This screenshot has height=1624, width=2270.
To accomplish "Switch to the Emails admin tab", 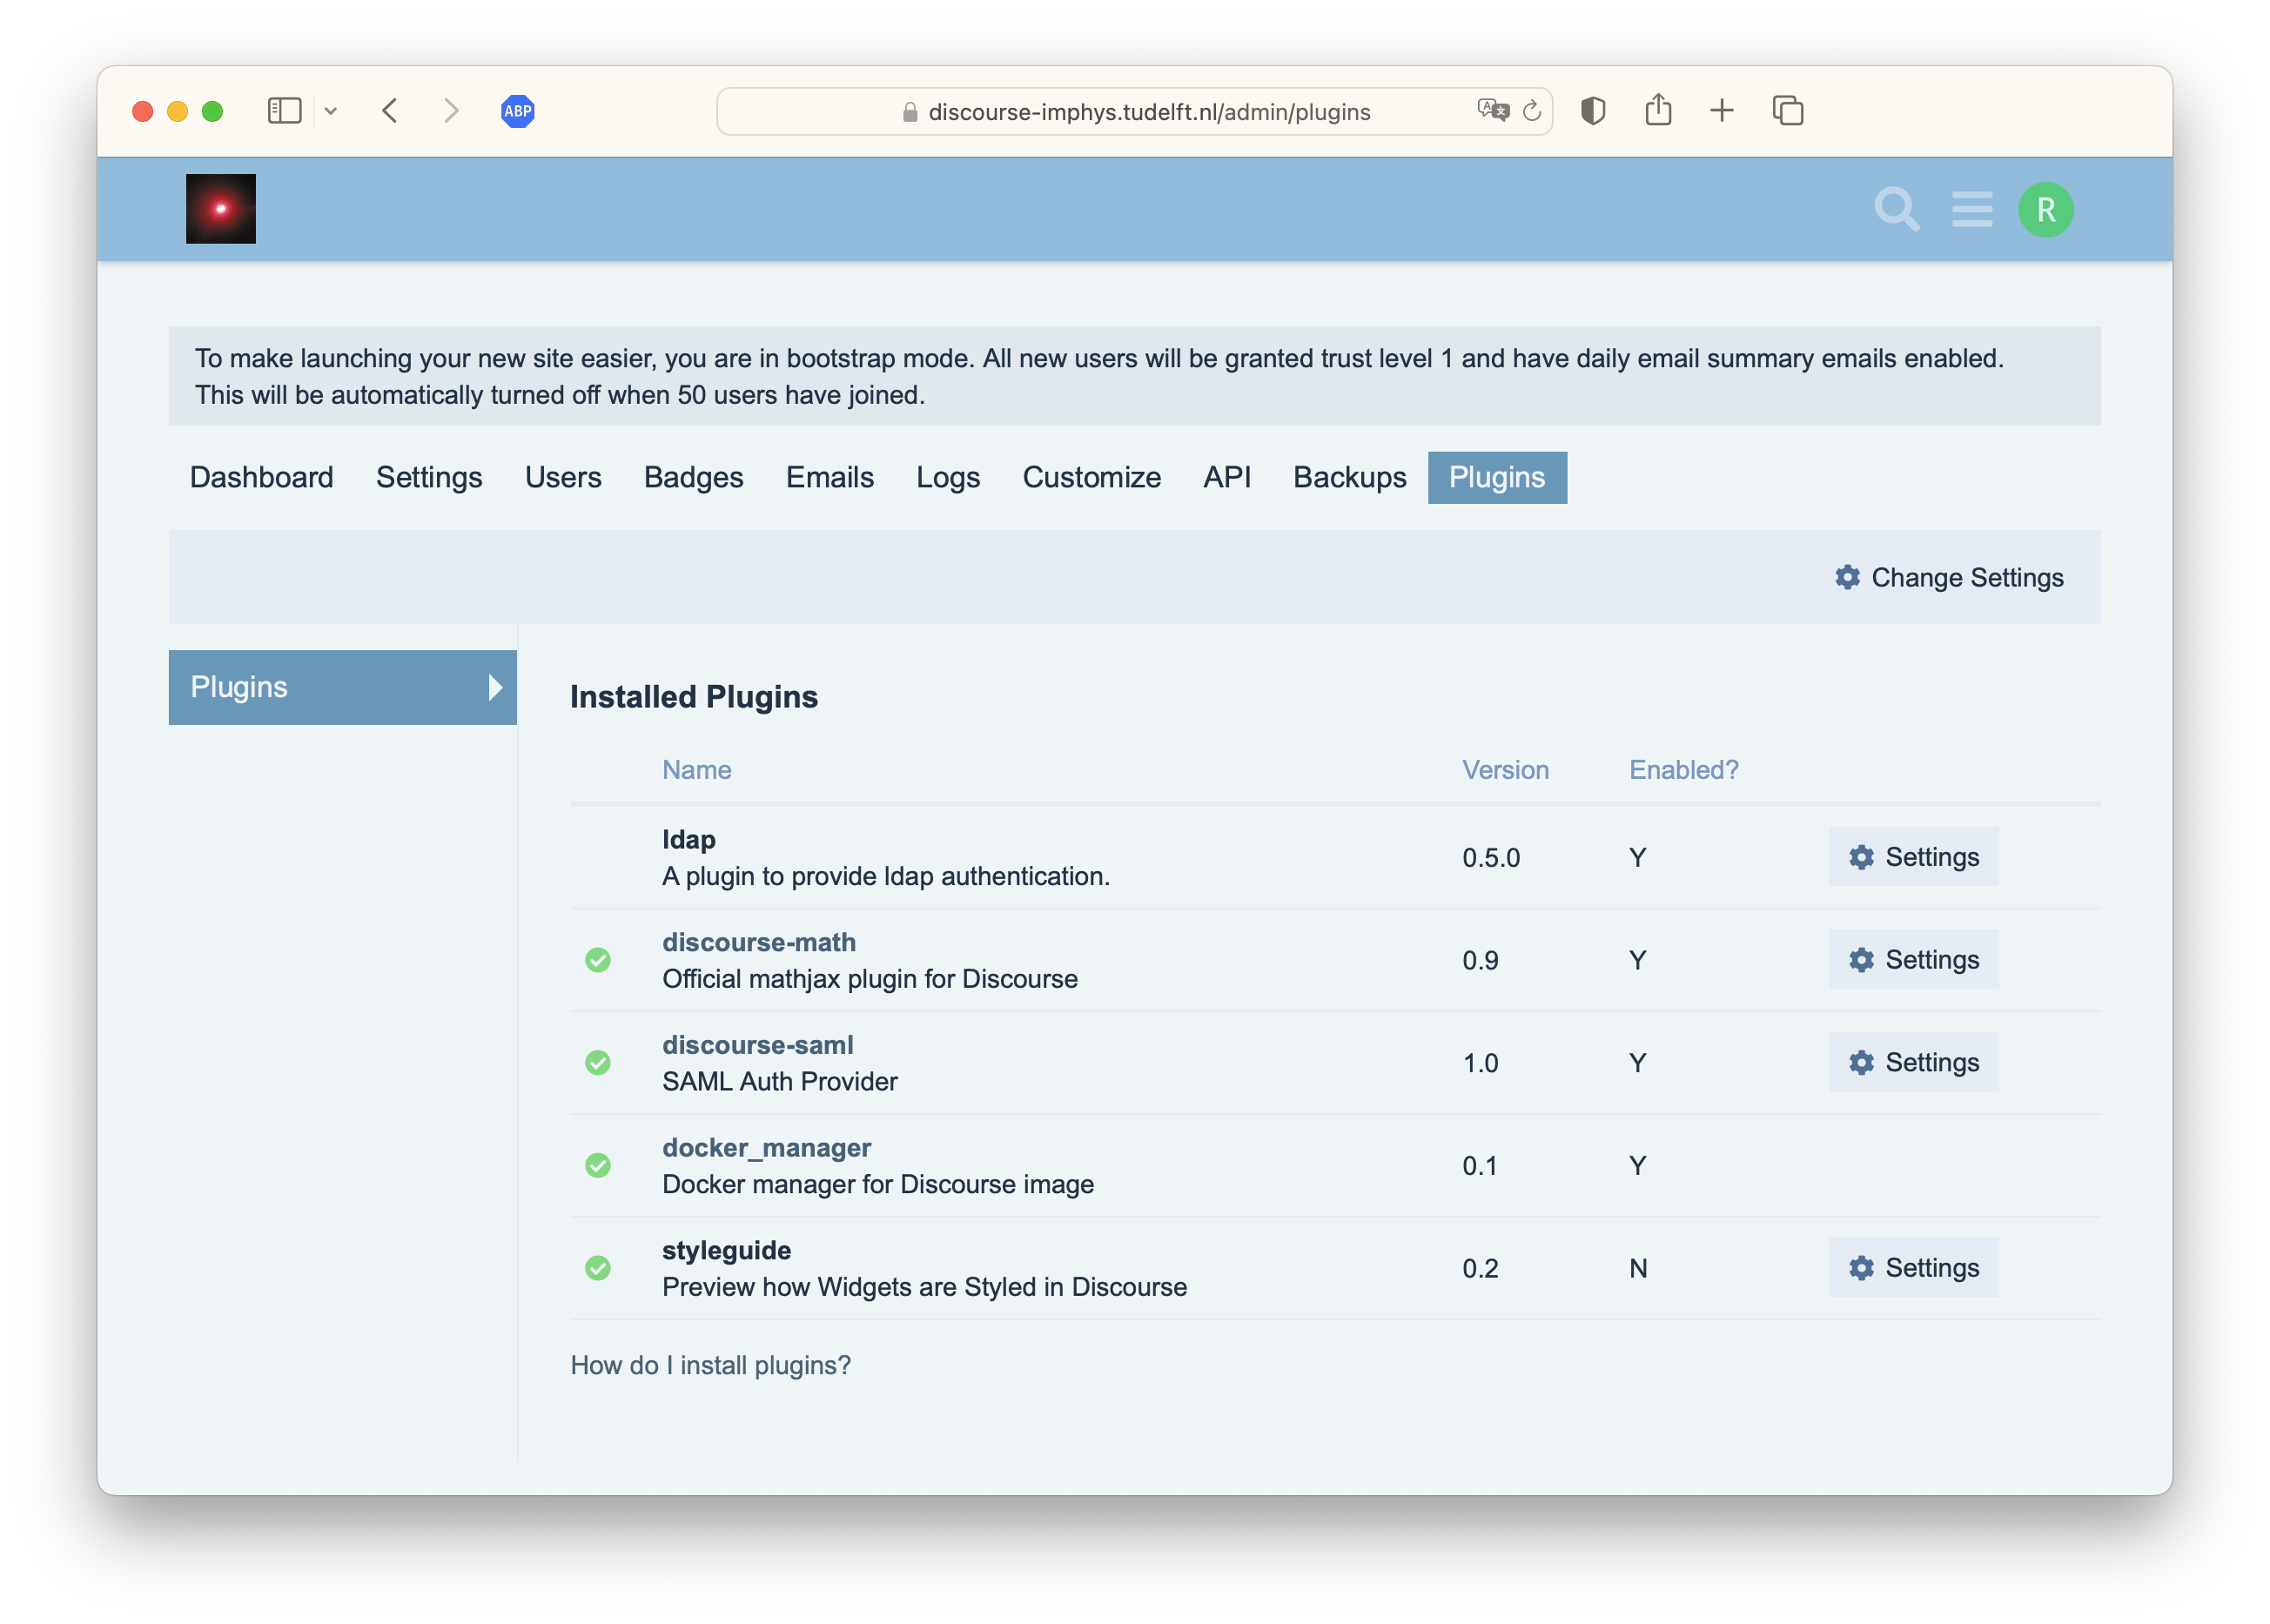I will [x=829, y=477].
